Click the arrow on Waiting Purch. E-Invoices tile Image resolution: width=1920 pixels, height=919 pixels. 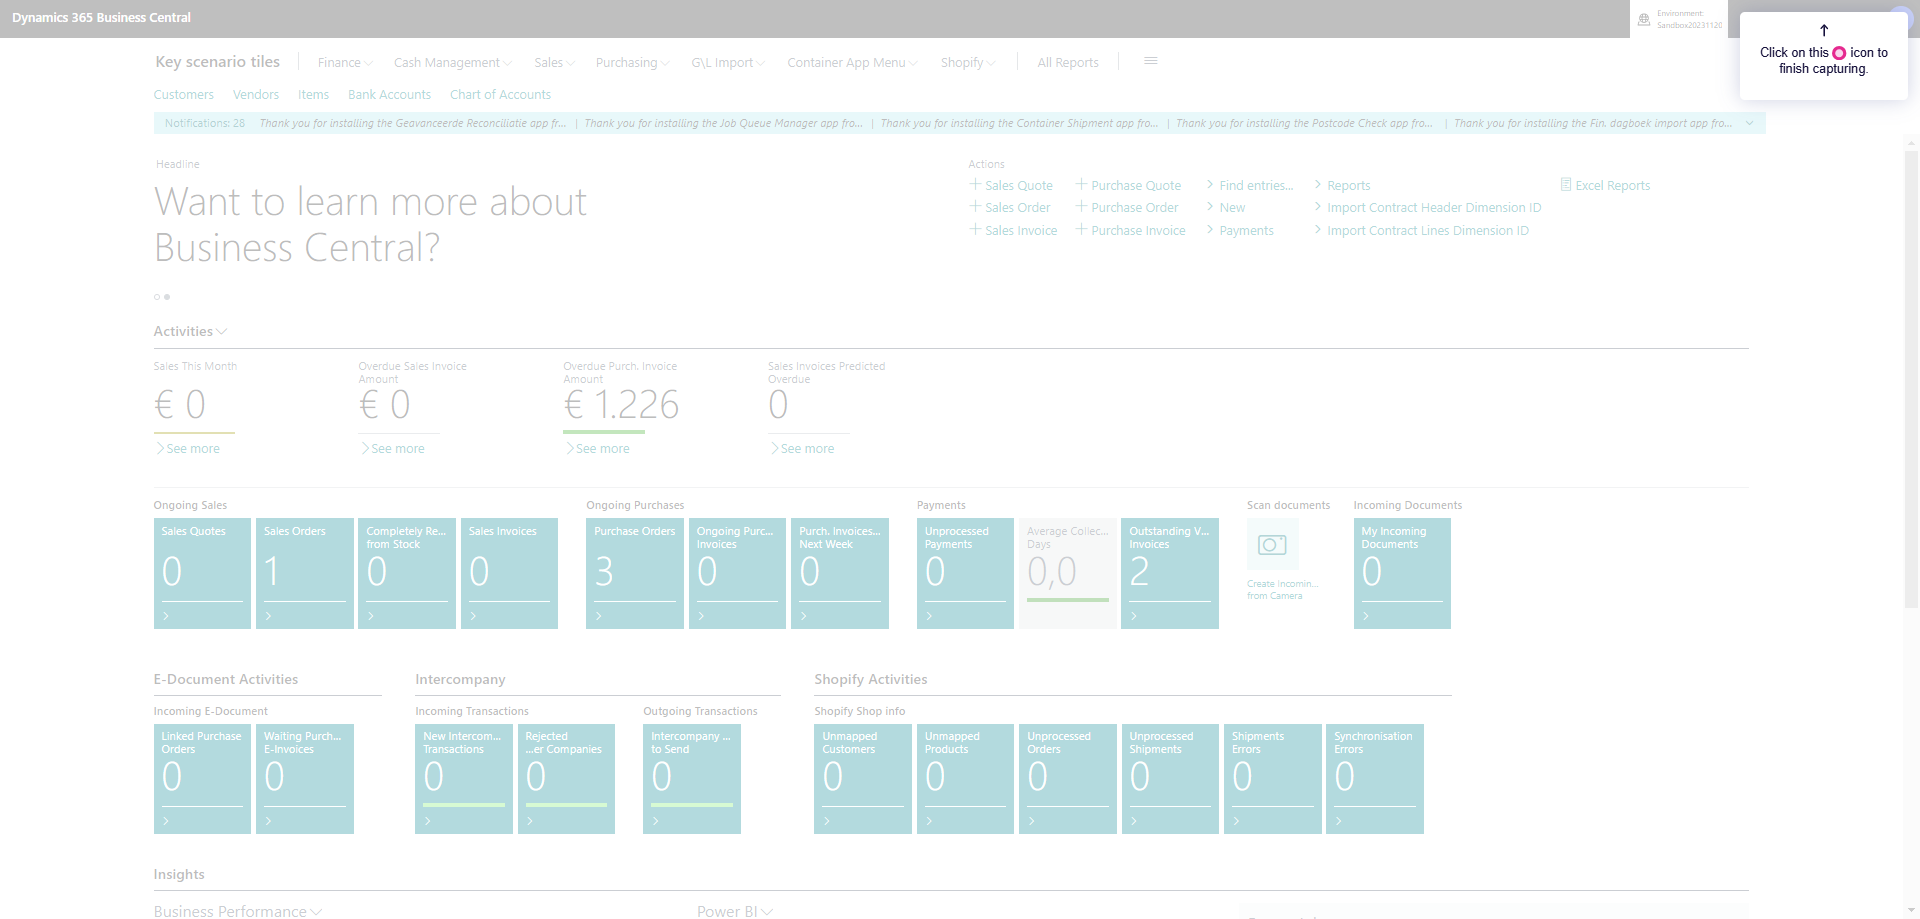point(269,821)
